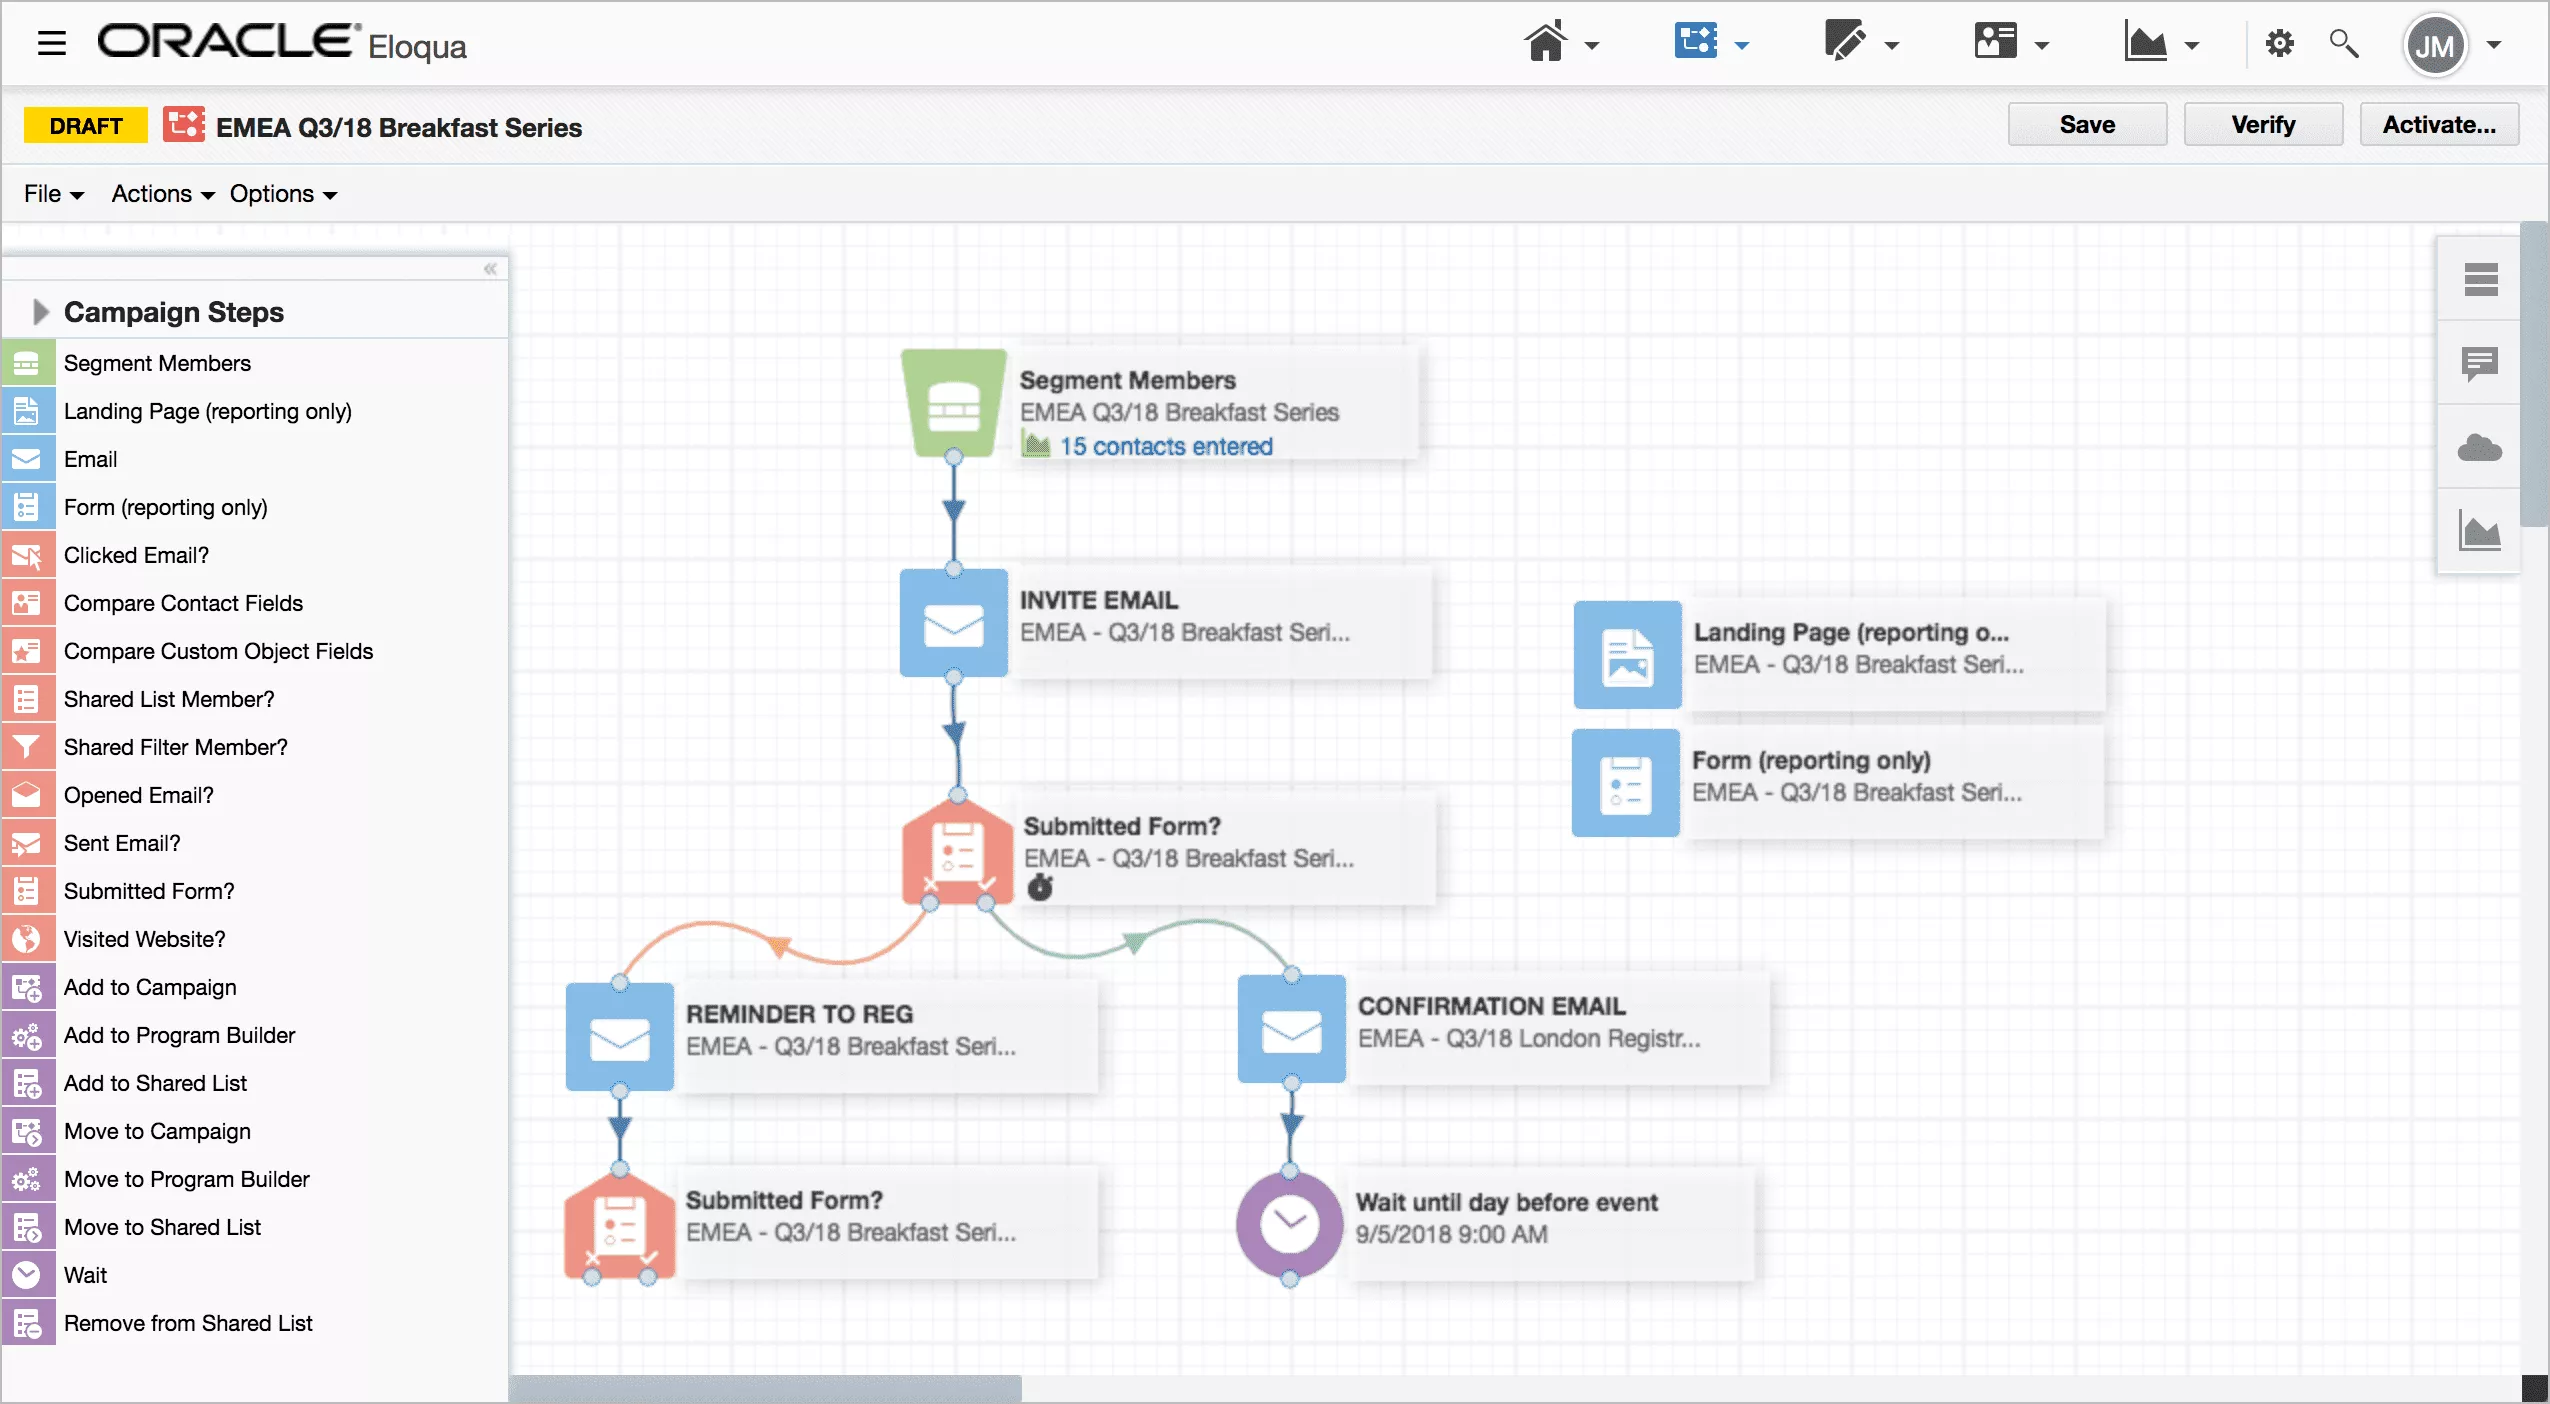Select Add to Shared List icon
This screenshot has width=2550, height=1404.
click(27, 1083)
